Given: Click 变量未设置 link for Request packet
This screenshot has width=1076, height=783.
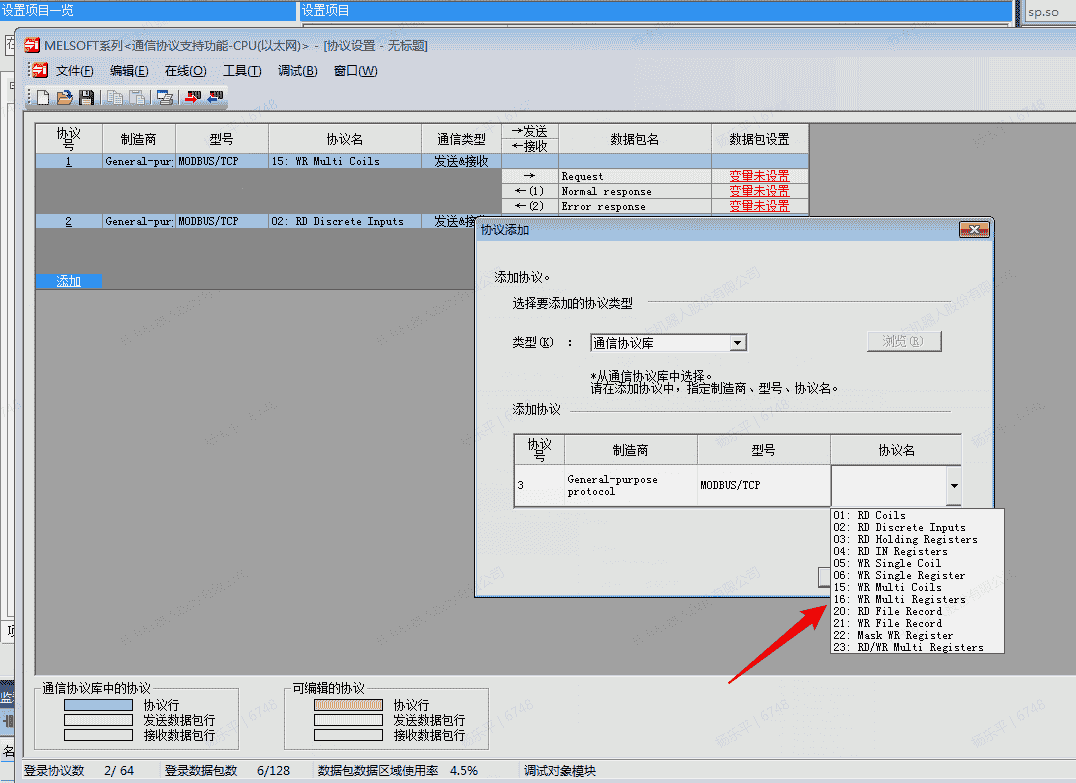Looking at the screenshot, I should point(759,176).
